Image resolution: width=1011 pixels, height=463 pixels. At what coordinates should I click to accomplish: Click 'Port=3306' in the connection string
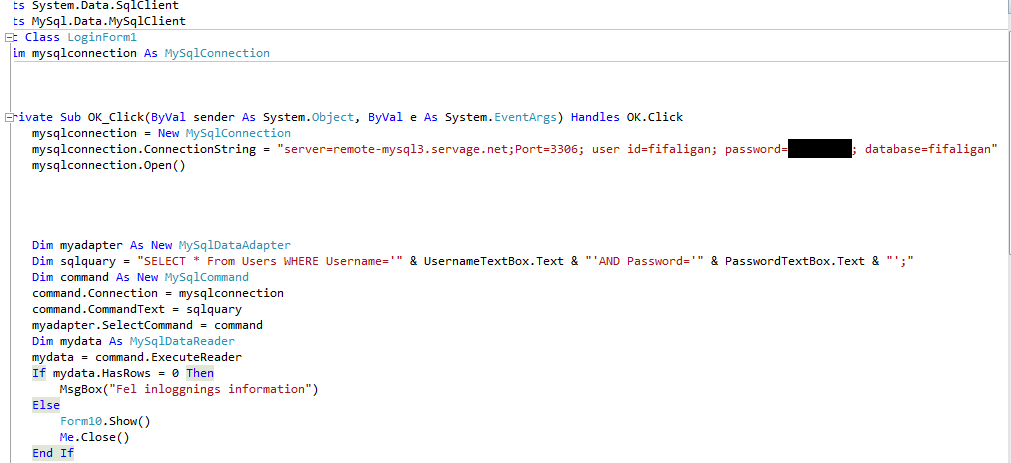[x=547, y=150]
